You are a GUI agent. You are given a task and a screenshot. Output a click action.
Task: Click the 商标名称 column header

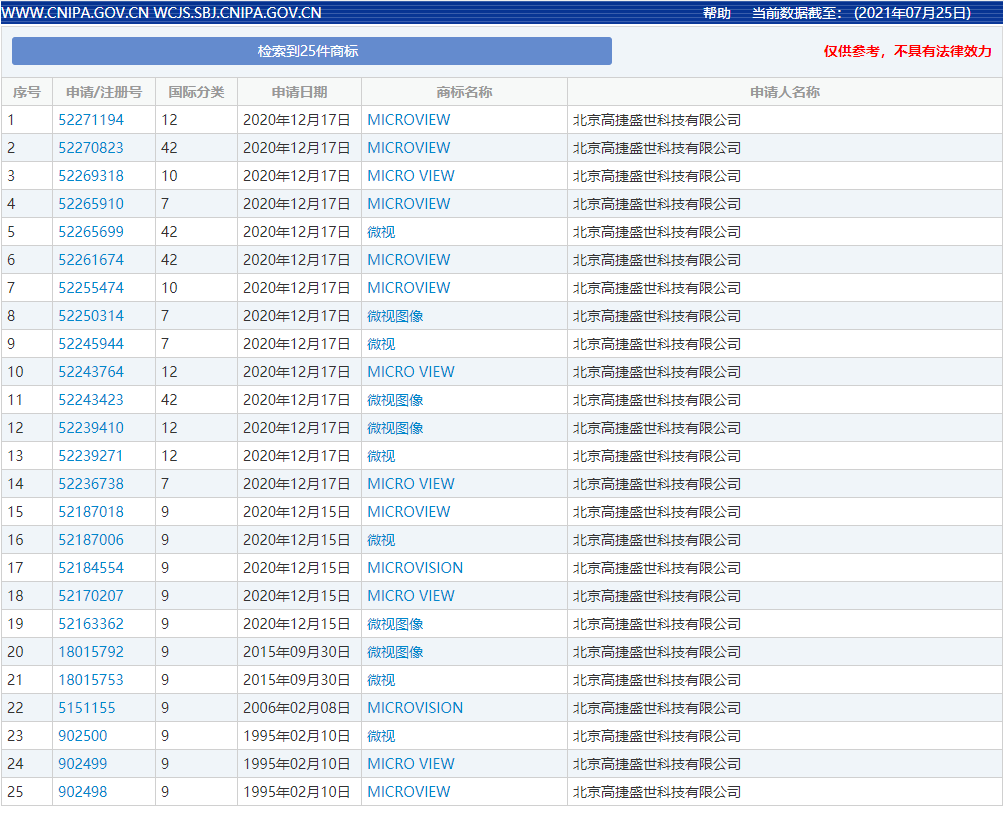(464, 92)
